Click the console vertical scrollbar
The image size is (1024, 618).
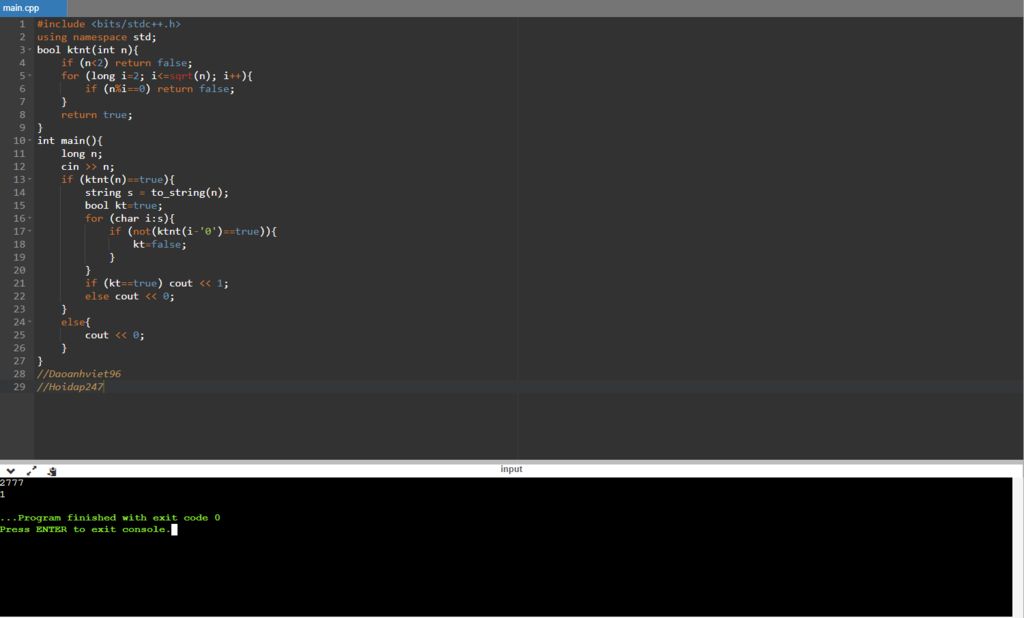(x=1017, y=547)
